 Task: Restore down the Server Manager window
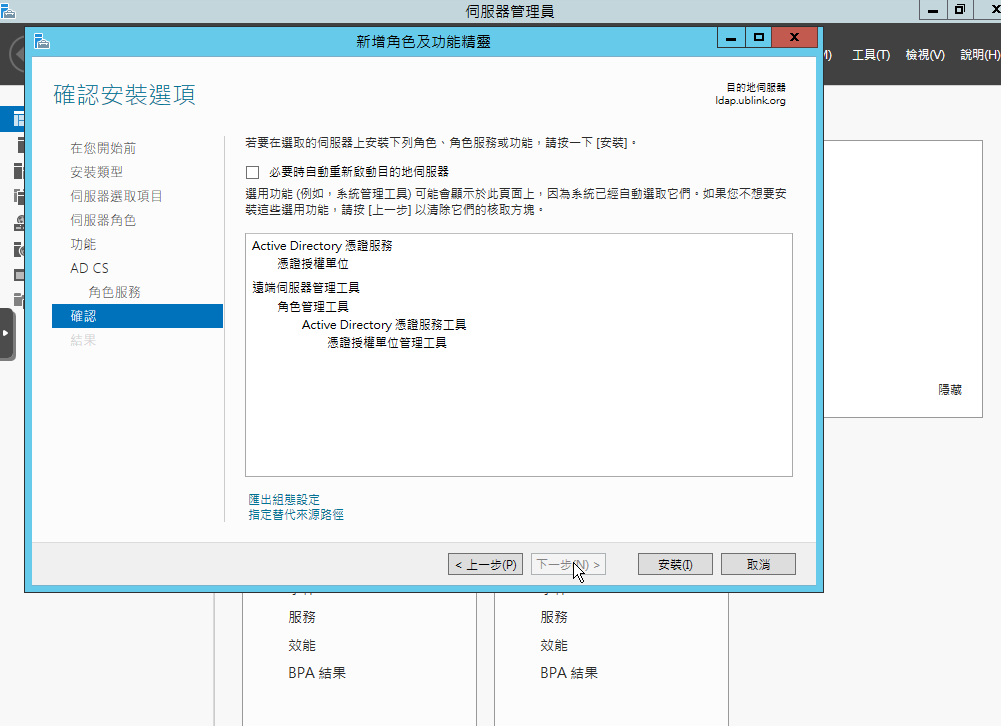(x=960, y=10)
